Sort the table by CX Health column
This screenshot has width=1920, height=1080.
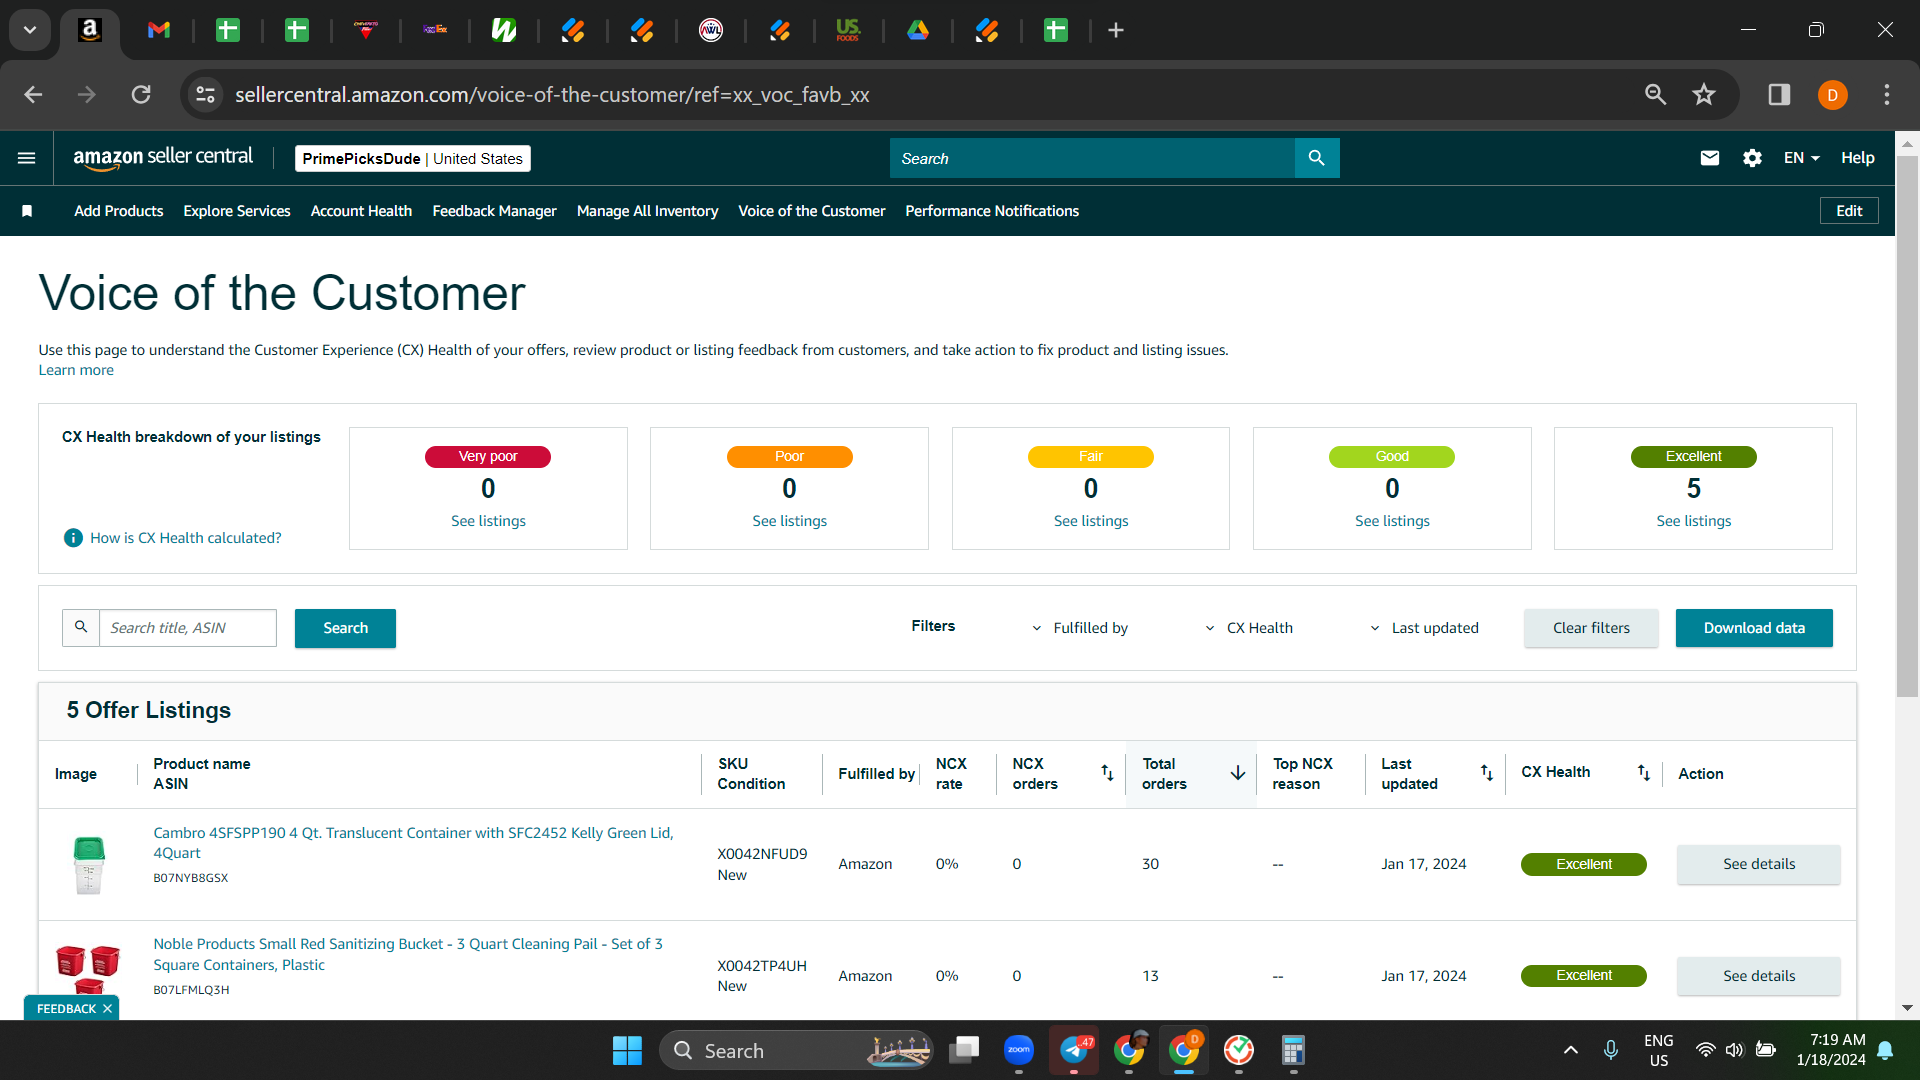pos(1643,773)
